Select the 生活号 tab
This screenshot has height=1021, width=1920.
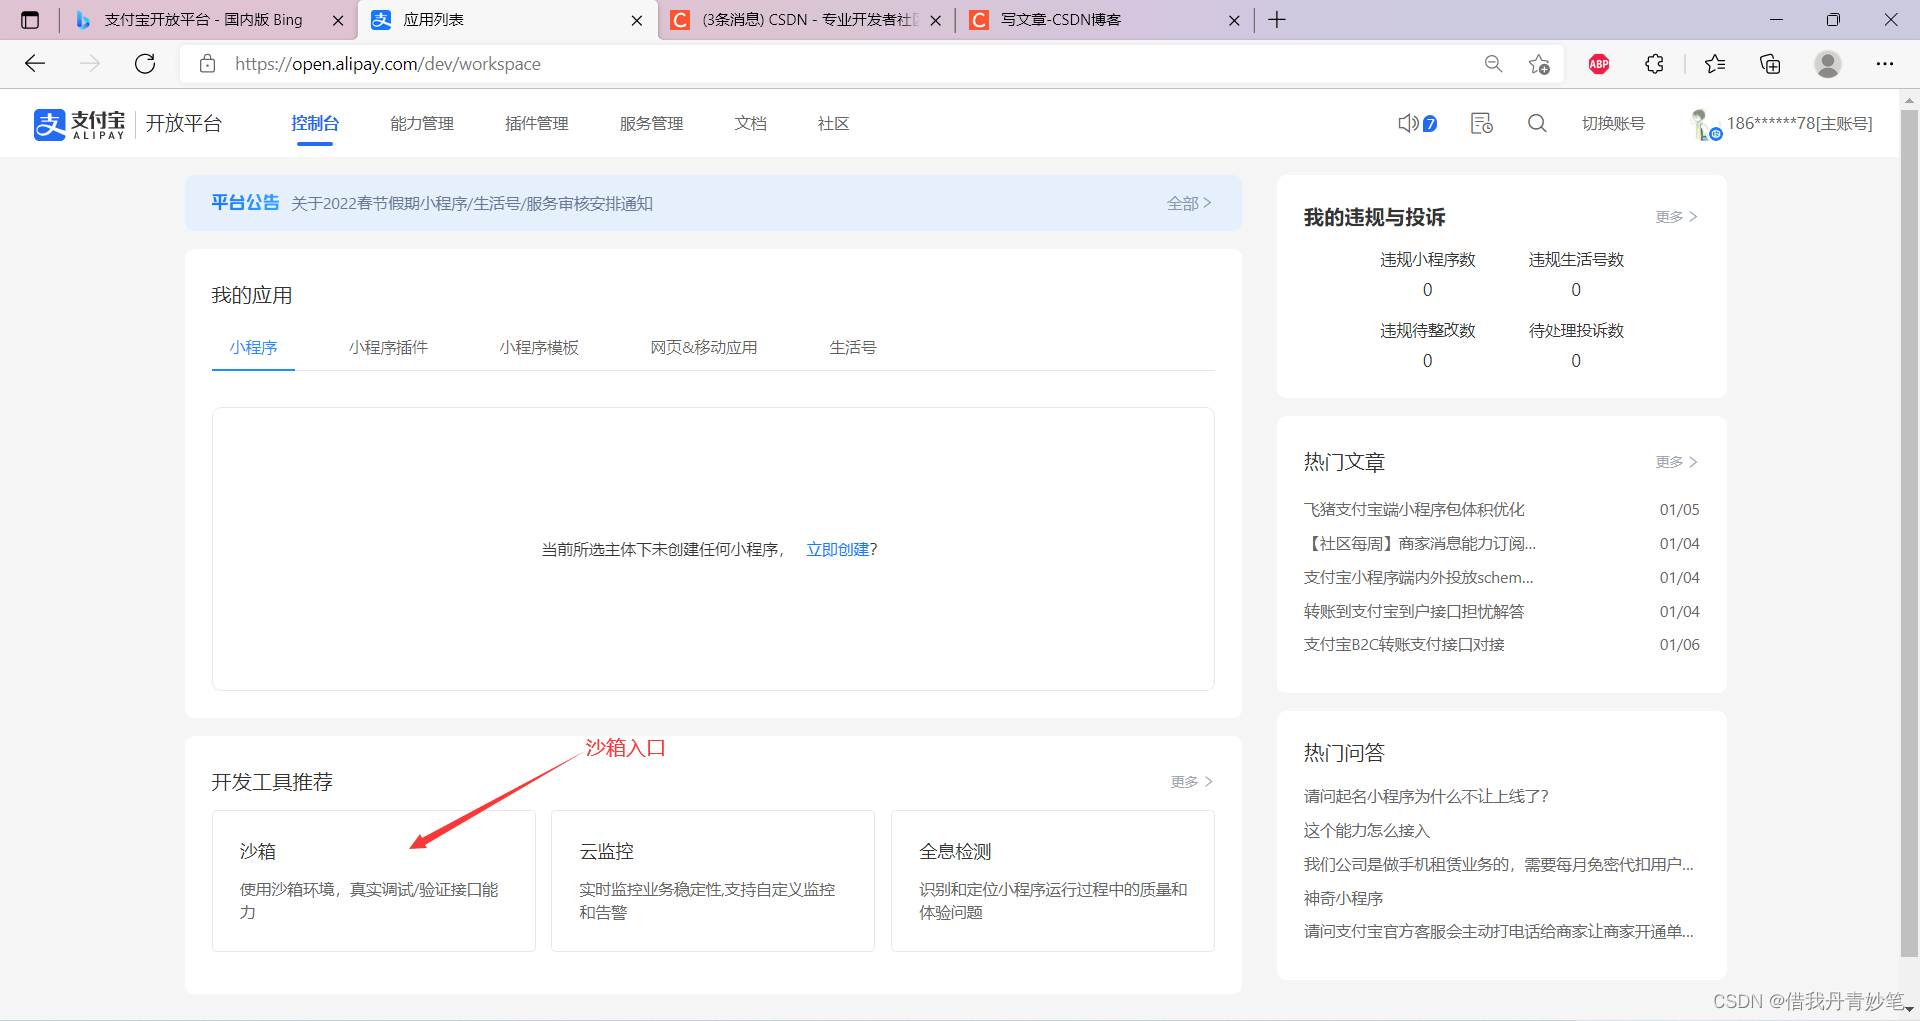[x=853, y=347]
